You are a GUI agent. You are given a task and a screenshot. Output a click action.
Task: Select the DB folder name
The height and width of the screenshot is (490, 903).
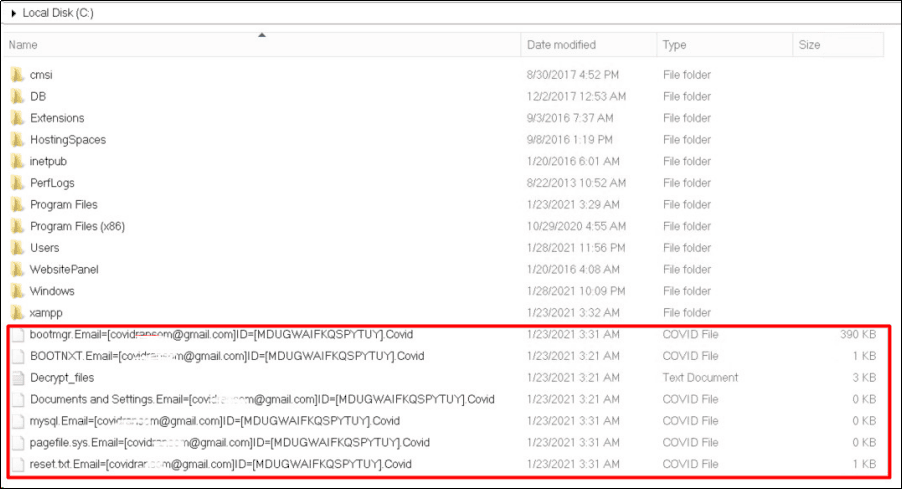pos(38,96)
